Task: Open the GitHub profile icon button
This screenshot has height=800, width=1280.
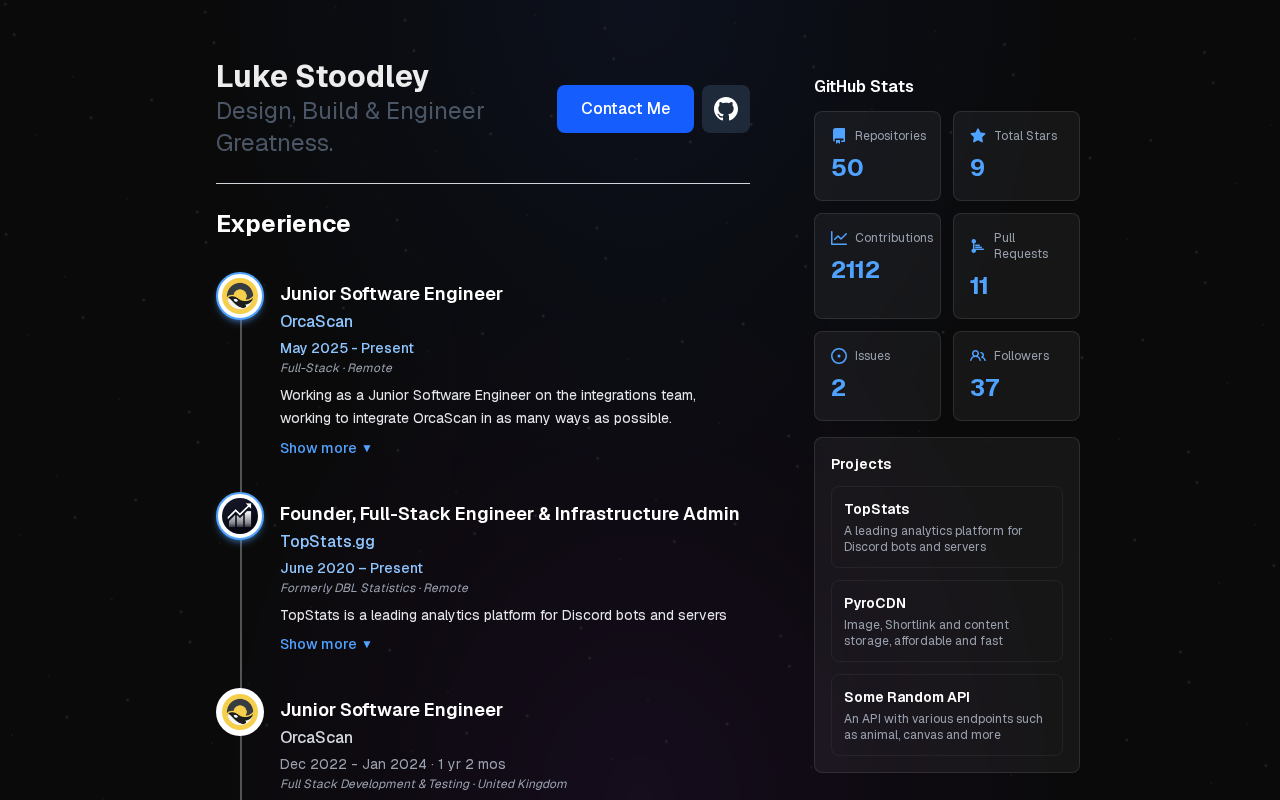Action: tap(726, 109)
